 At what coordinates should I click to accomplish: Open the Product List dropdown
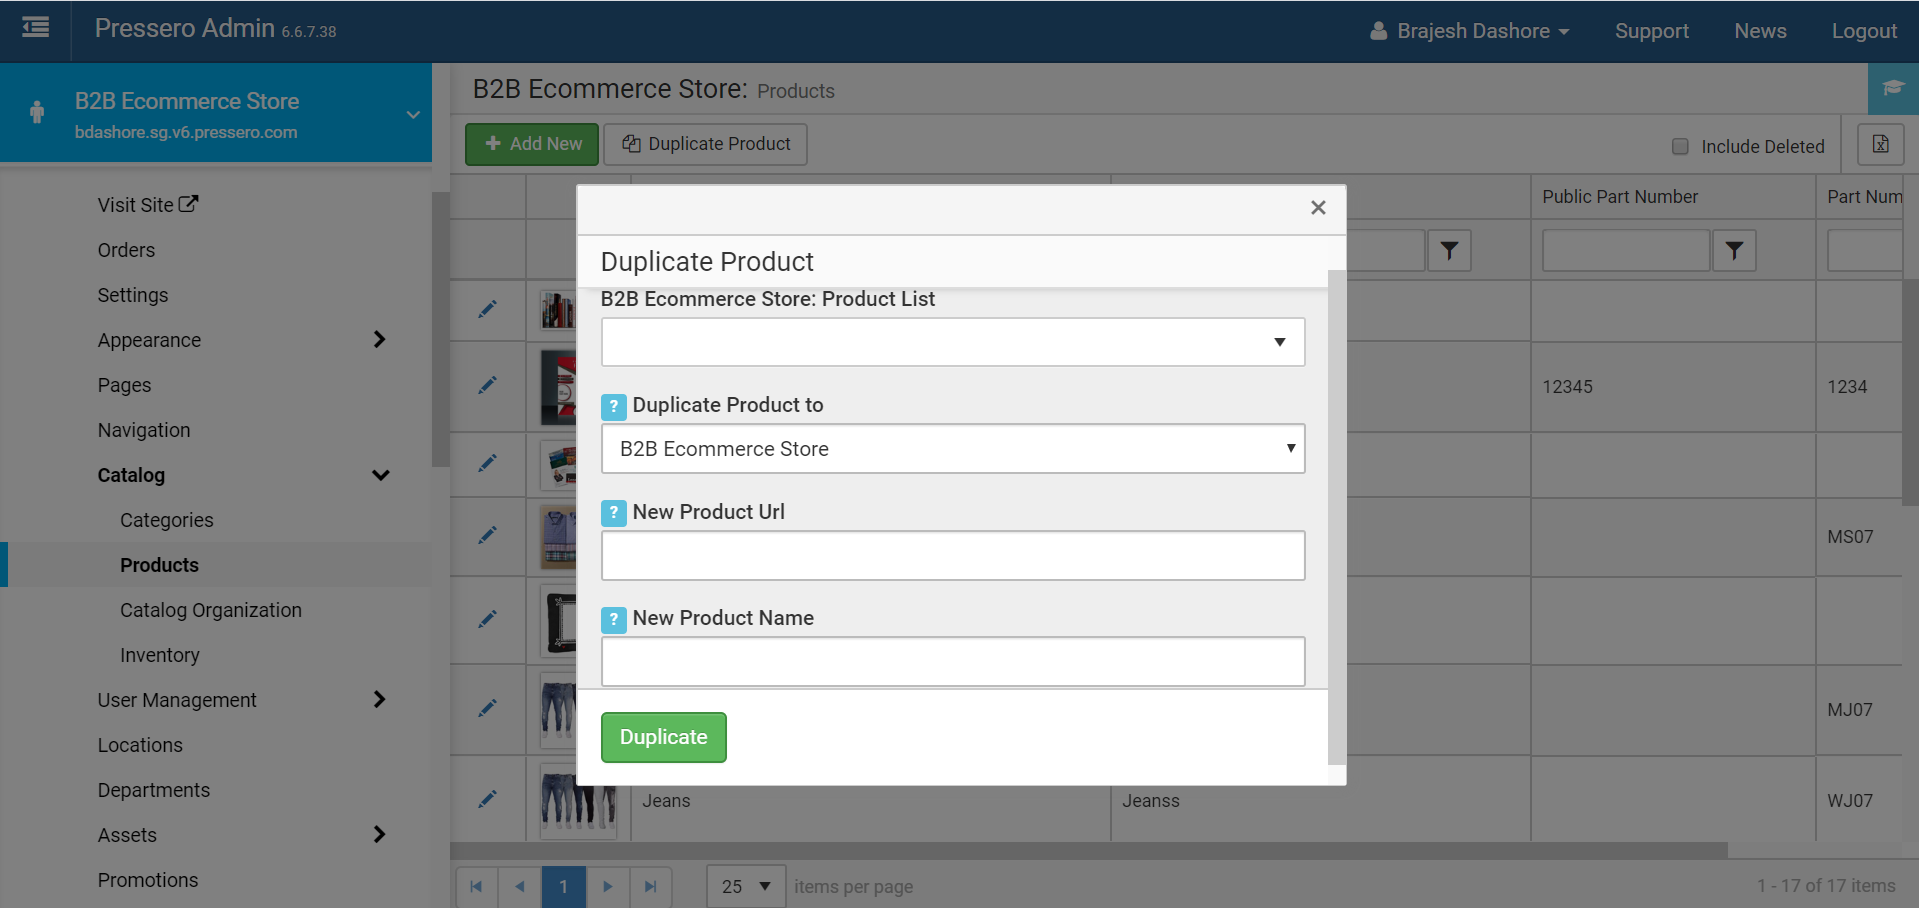[x=953, y=342]
